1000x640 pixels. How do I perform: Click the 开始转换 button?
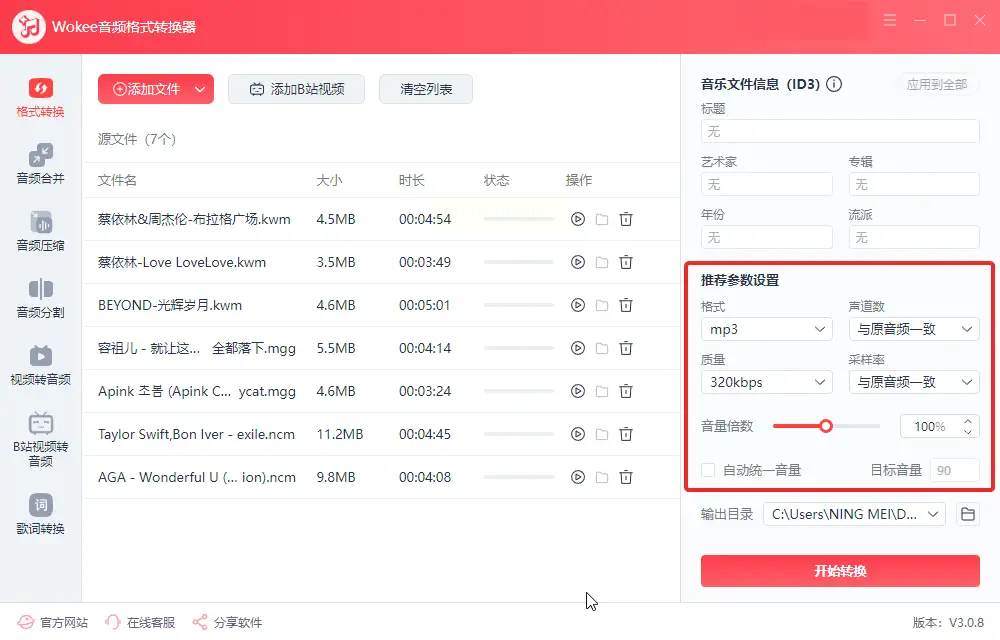pyautogui.click(x=840, y=571)
